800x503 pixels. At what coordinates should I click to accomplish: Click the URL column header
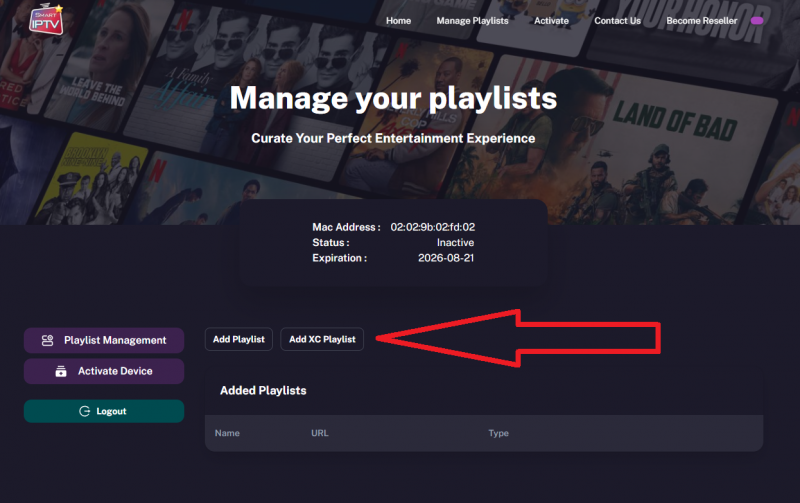[320, 433]
